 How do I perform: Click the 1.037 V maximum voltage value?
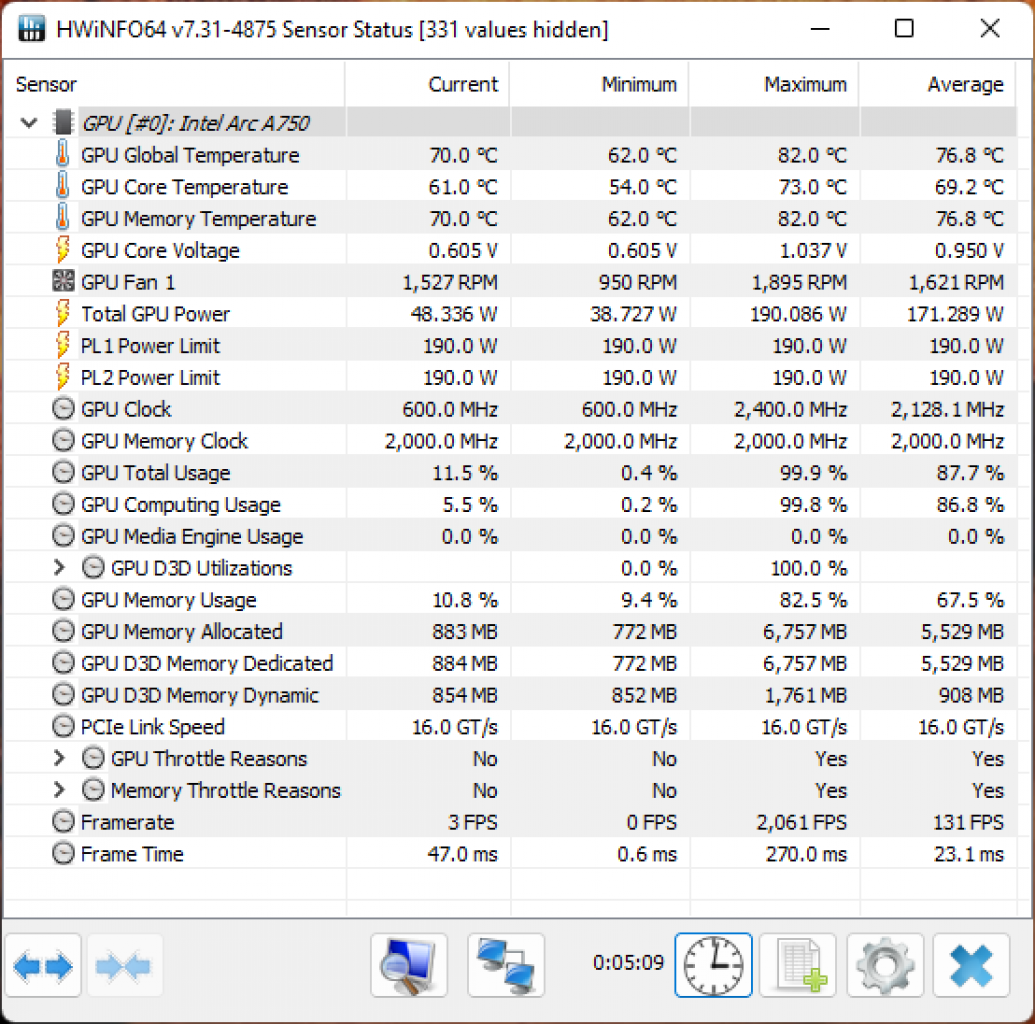click(x=813, y=250)
